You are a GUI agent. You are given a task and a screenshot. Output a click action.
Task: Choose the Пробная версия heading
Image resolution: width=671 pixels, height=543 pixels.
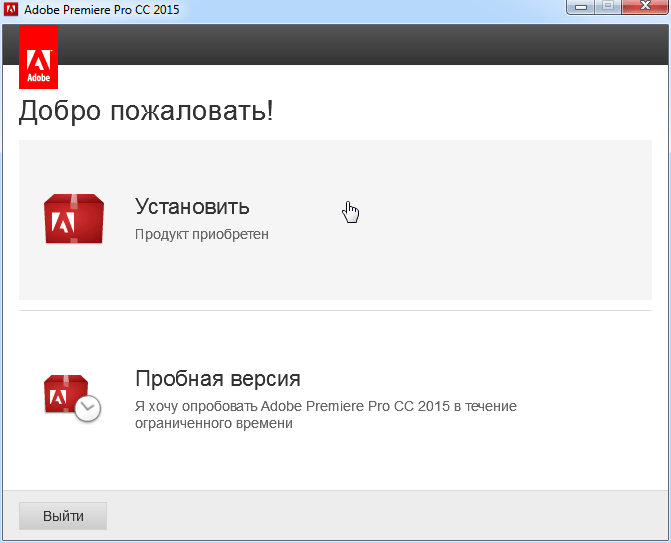pyautogui.click(x=217, y=379)
